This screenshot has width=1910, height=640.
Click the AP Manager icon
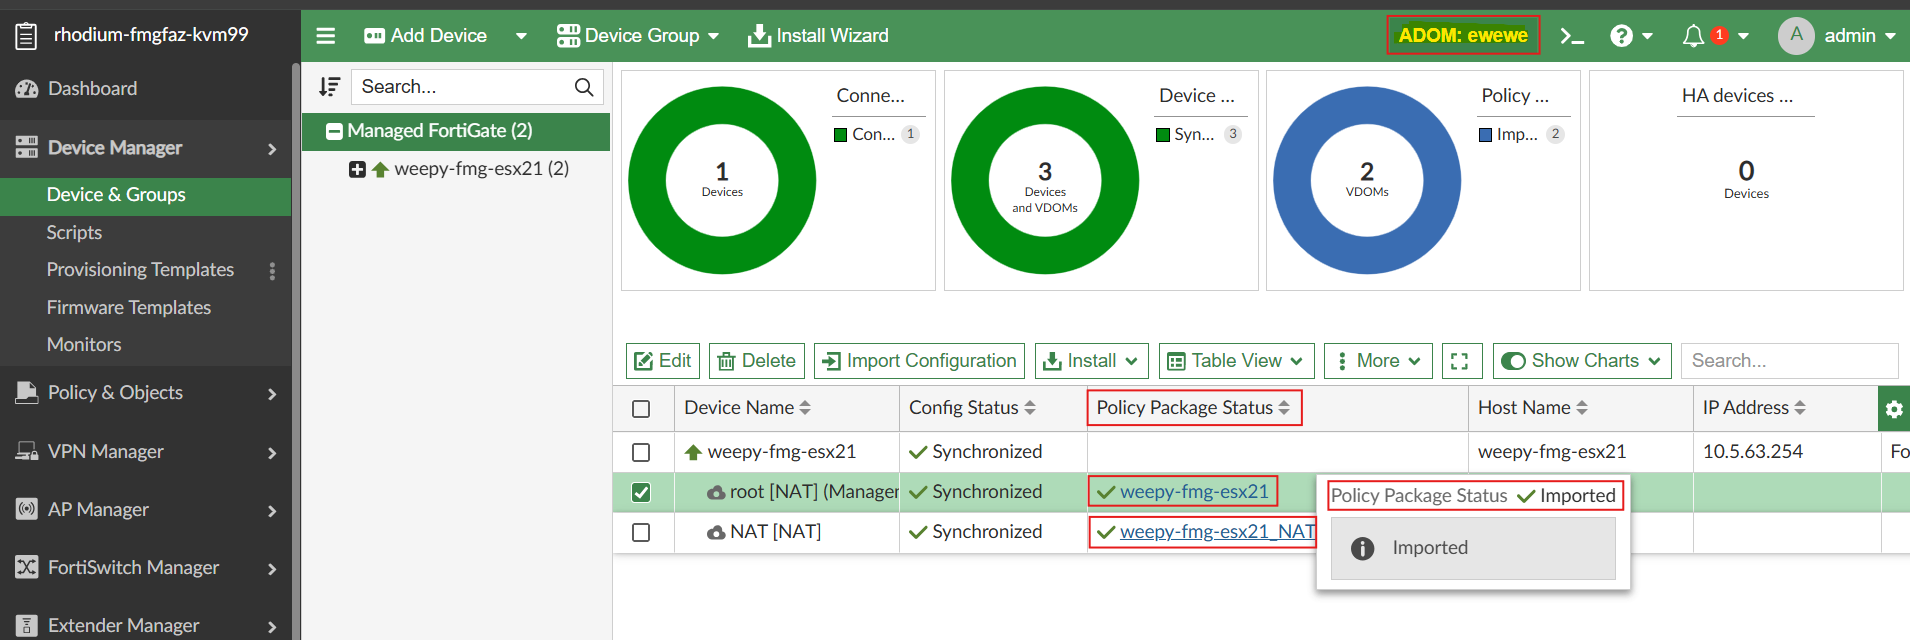(27, 509)
